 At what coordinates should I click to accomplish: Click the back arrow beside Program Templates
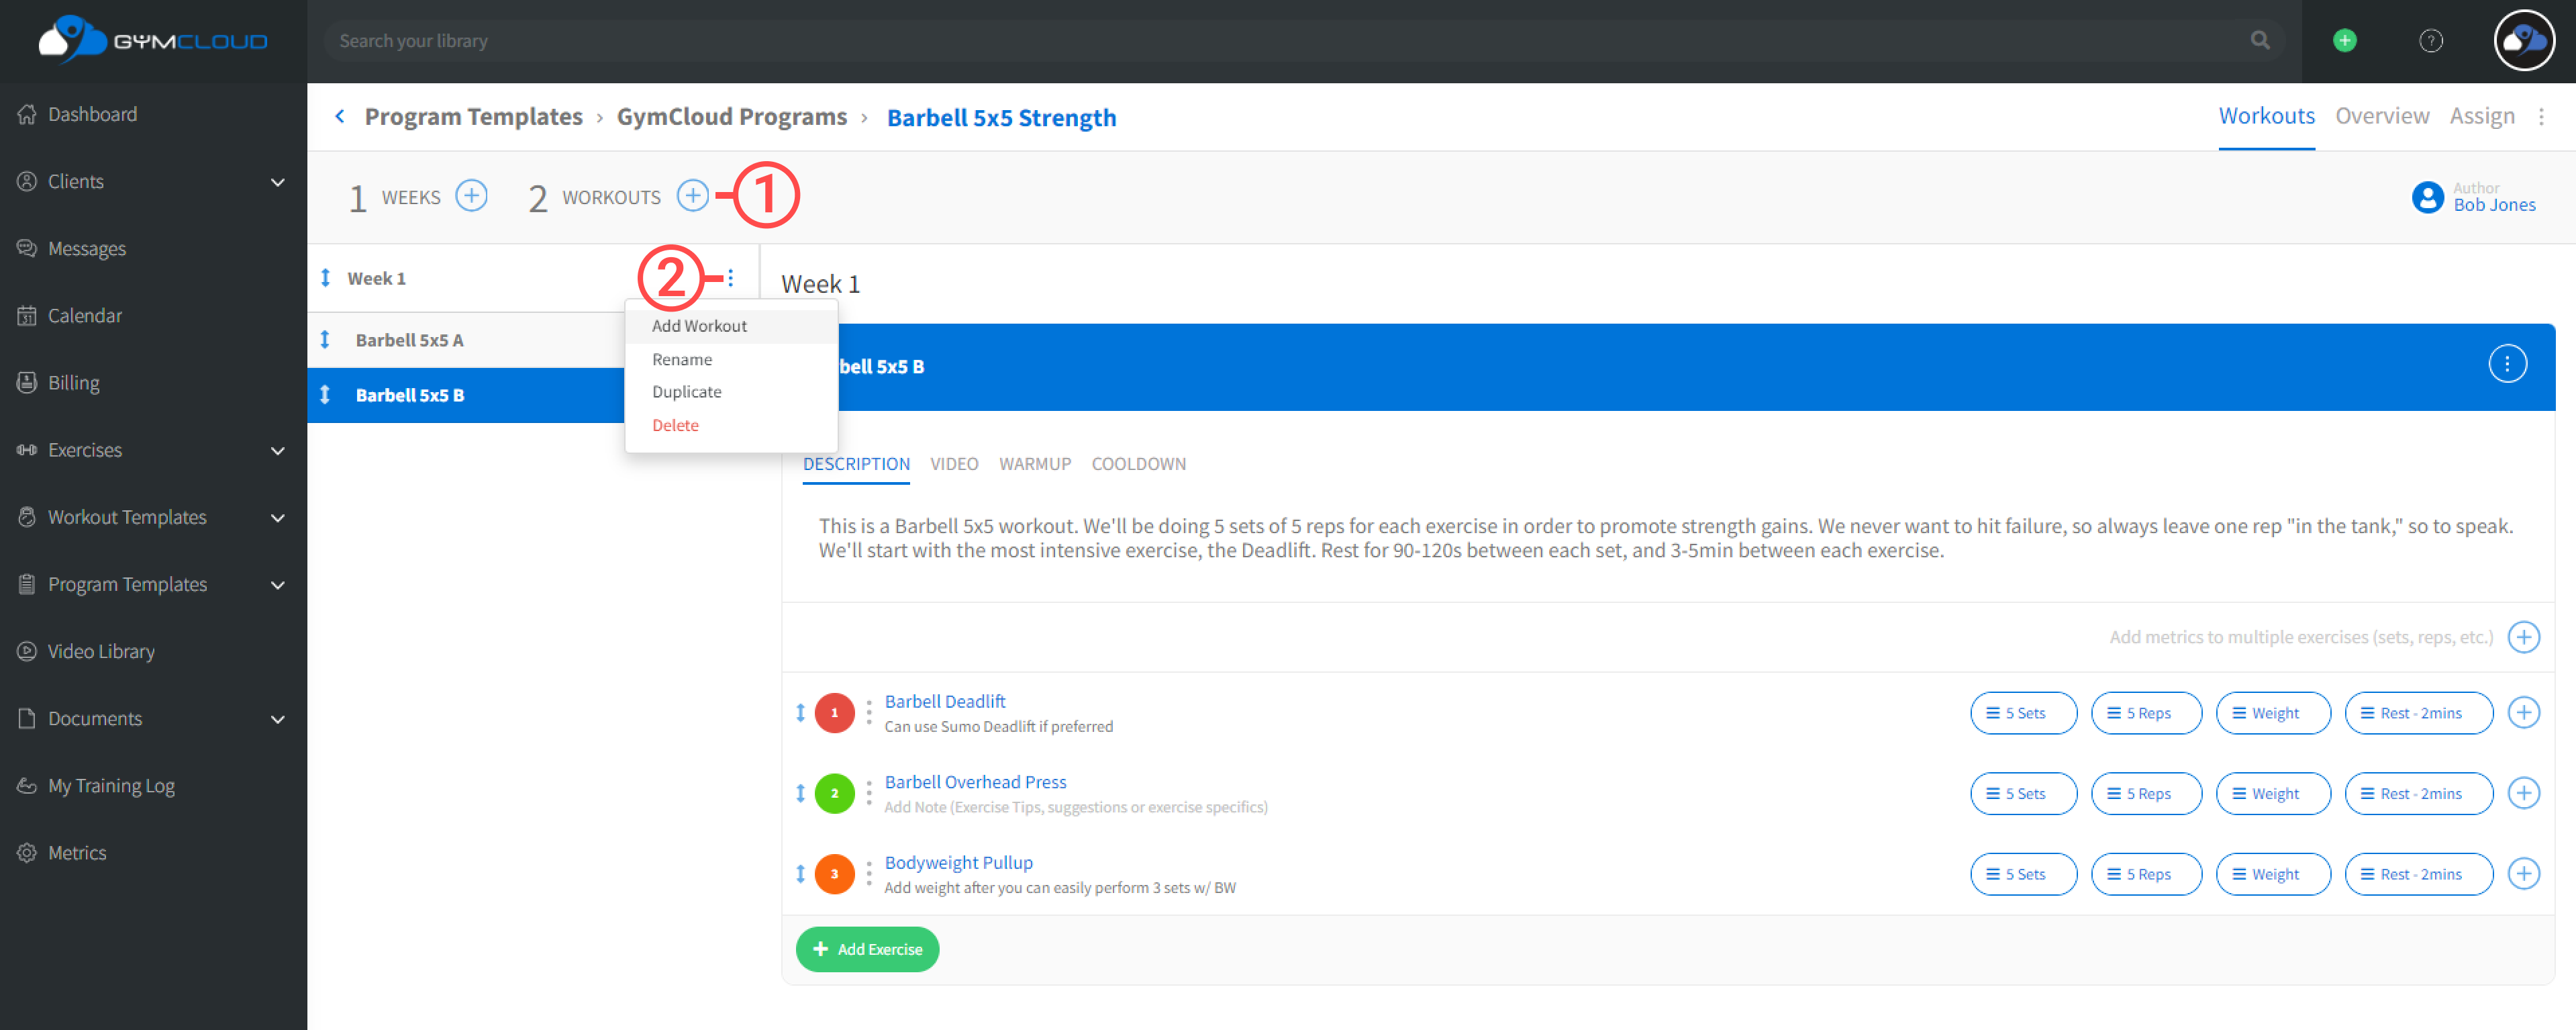(x=340, y=117)
